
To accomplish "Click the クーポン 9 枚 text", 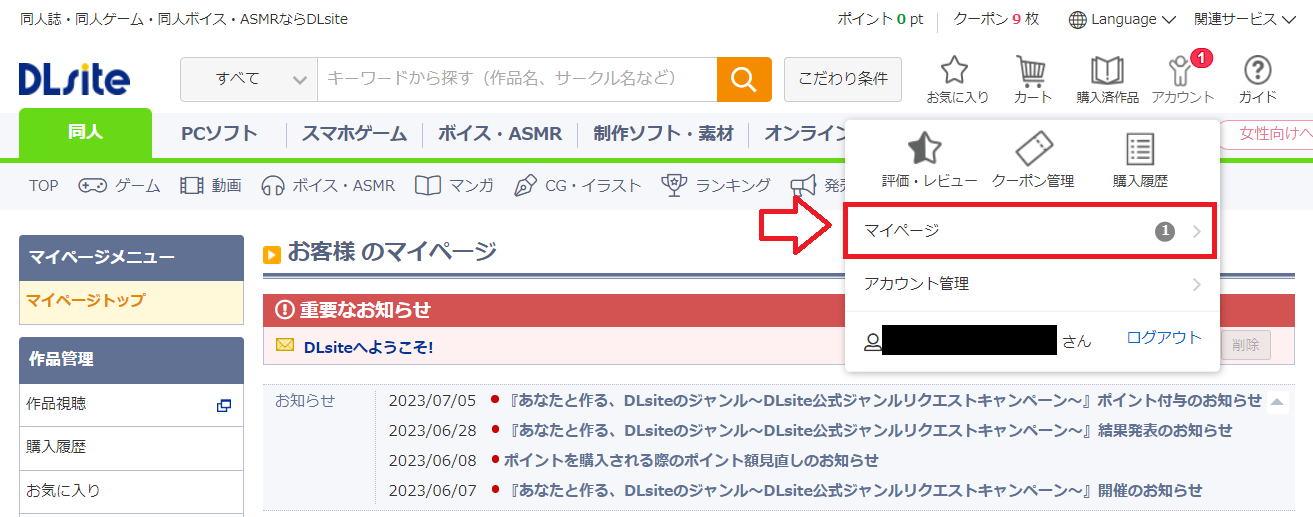I will 996,19.
